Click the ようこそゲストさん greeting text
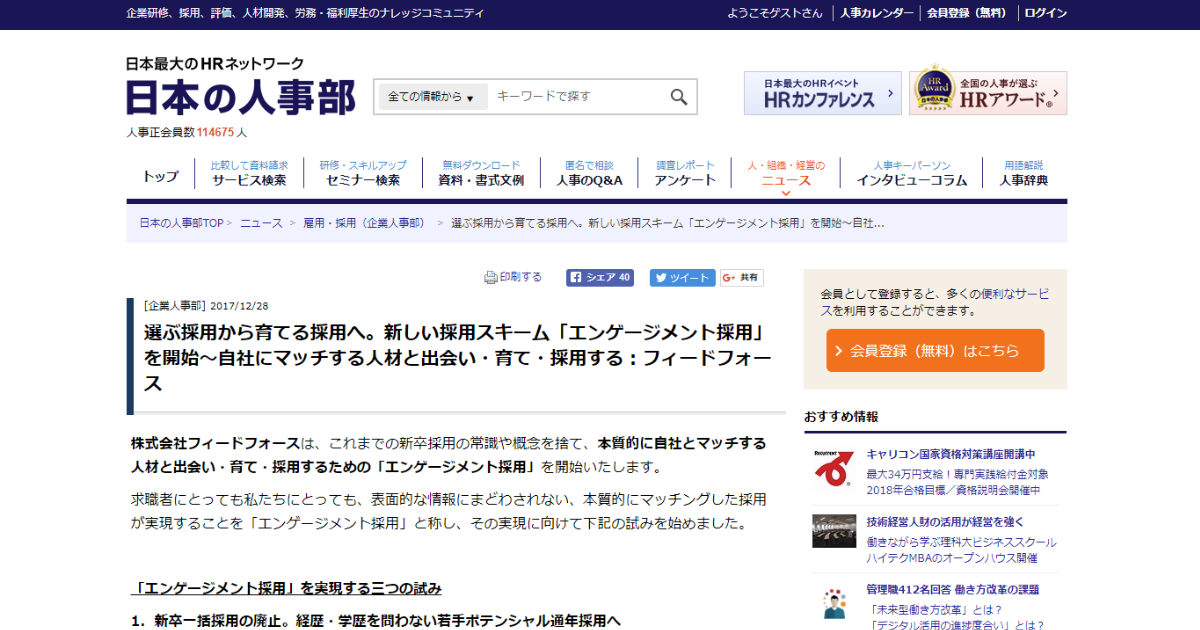The image size is (1200, 630). click(x=776, y=13)
